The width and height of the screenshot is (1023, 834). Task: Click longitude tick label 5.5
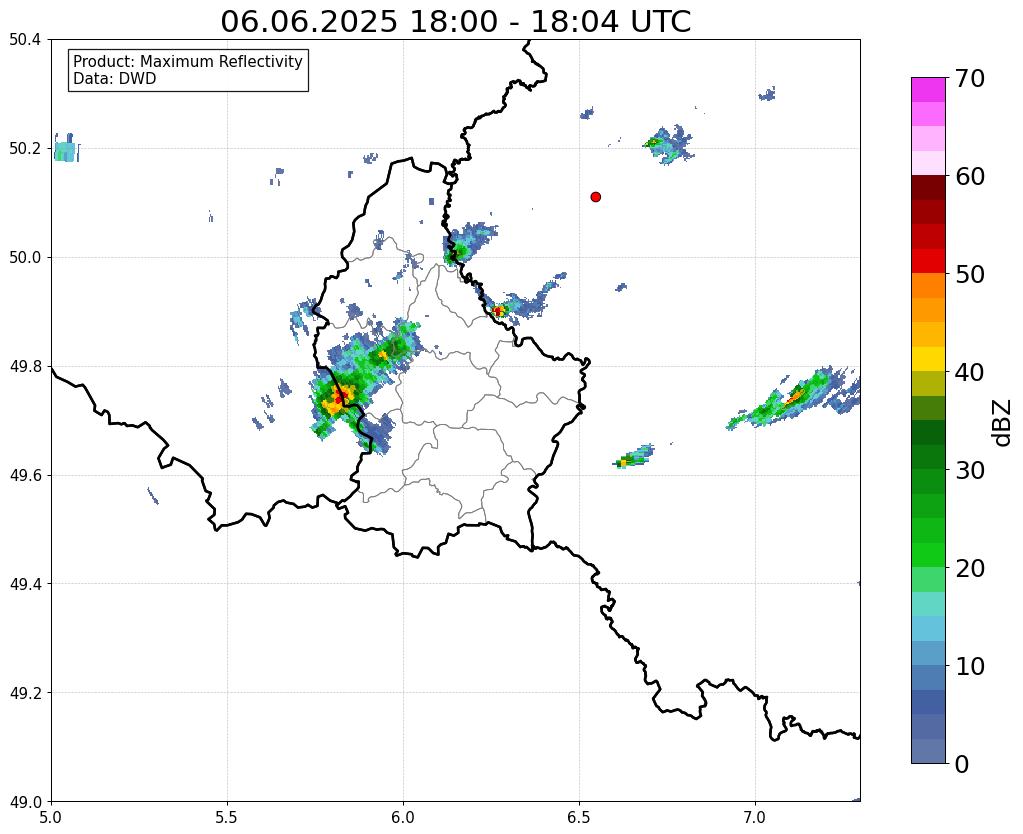click(227, 818)
